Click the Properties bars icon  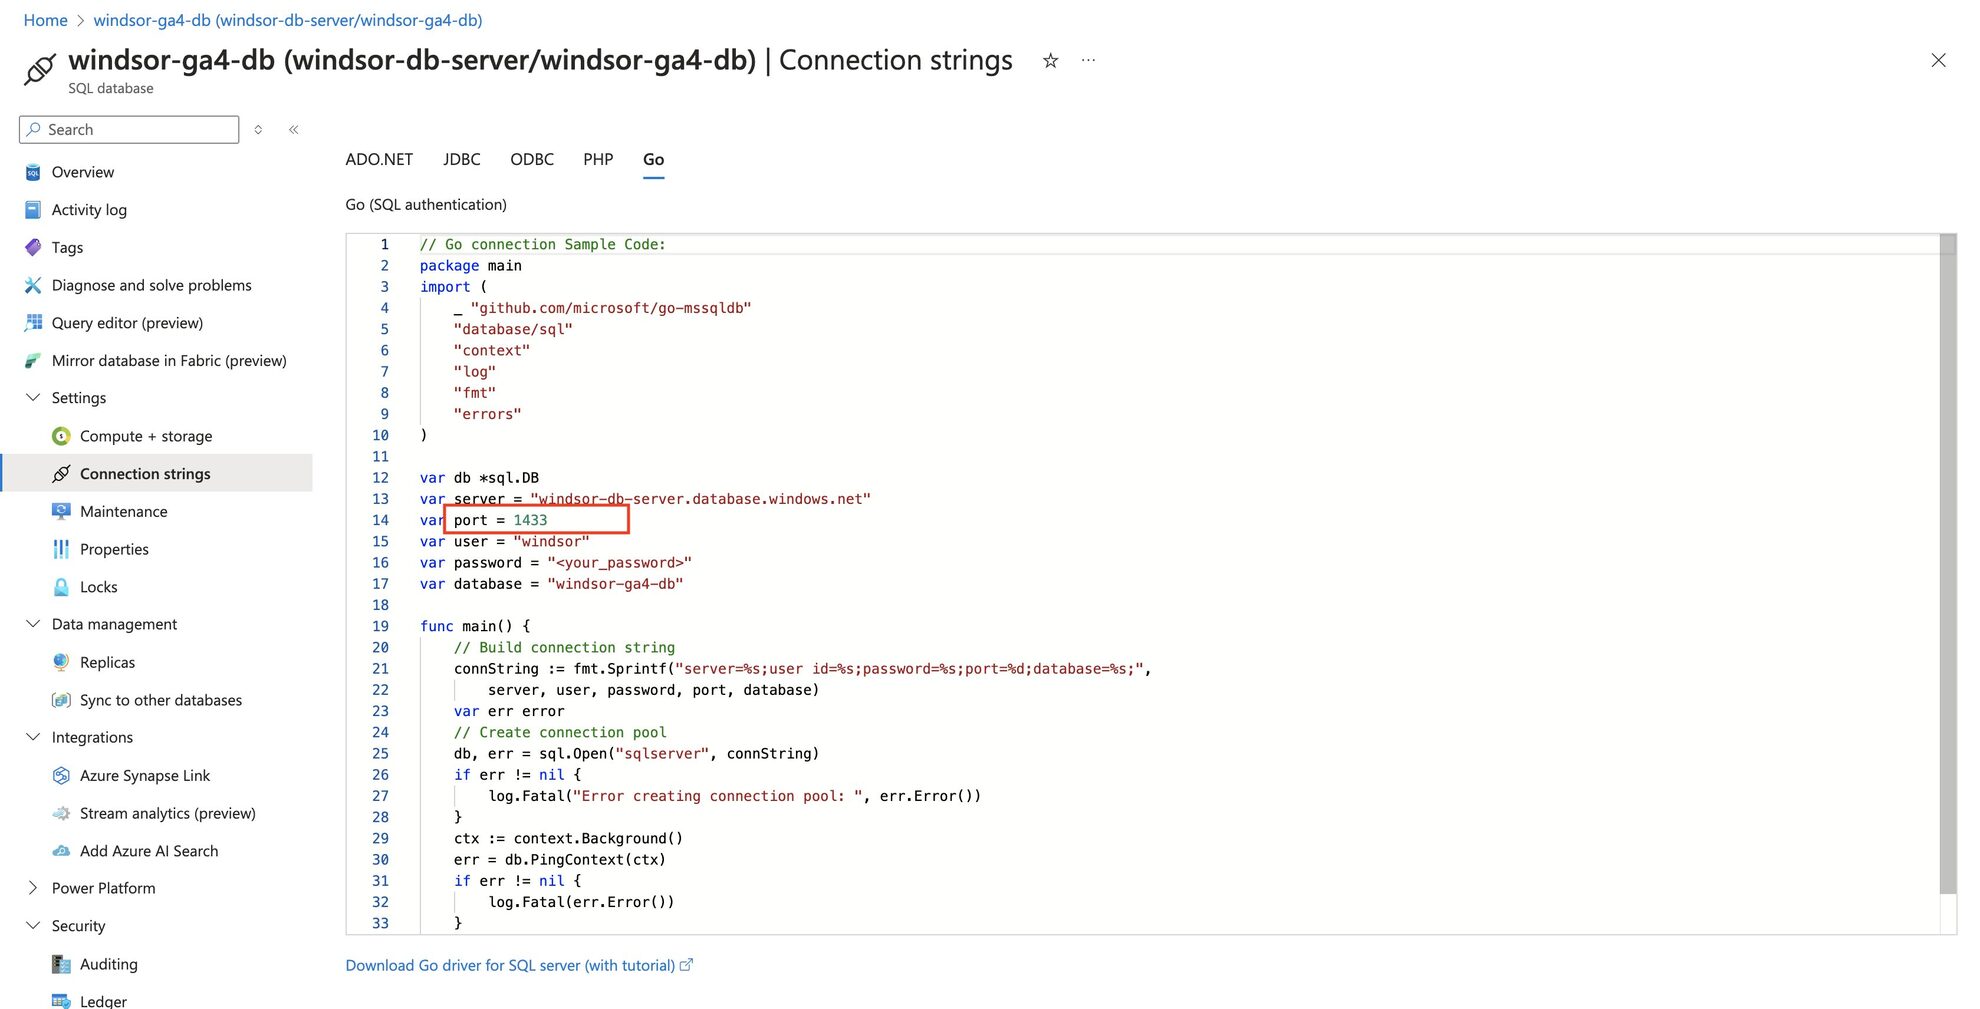[x=61, y=549]
